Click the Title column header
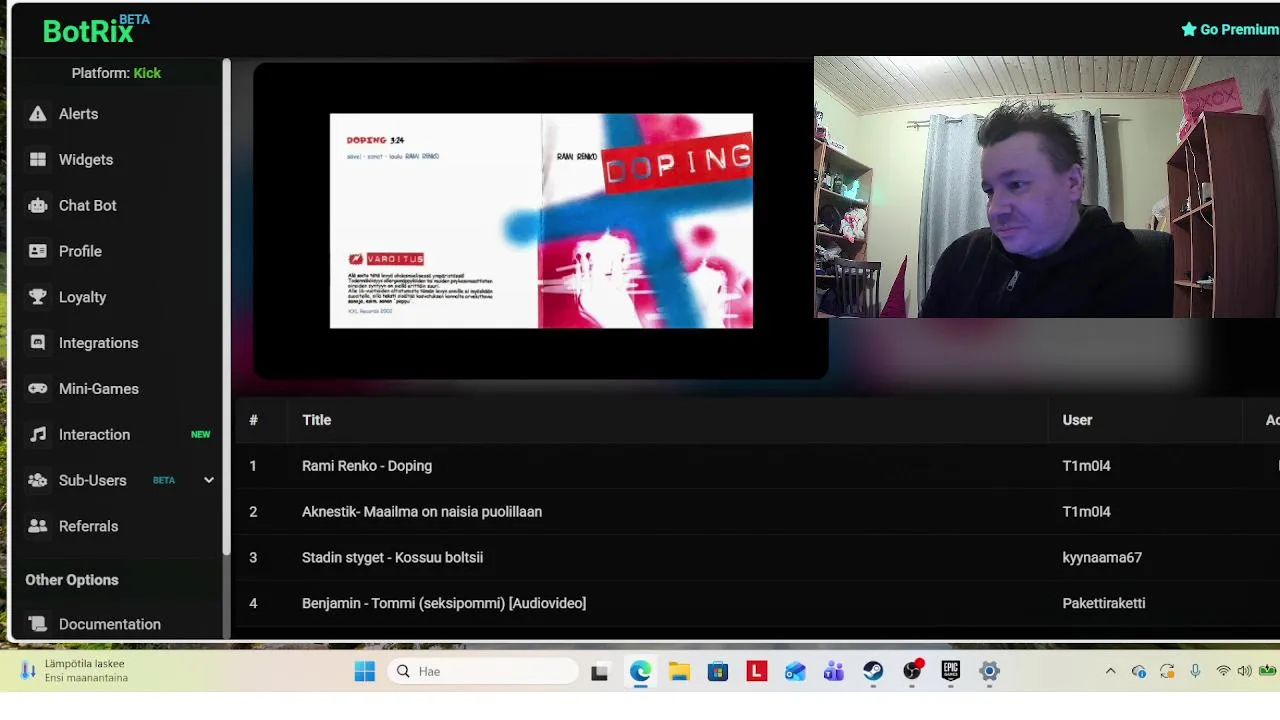1280x720 pixels. 316,420
